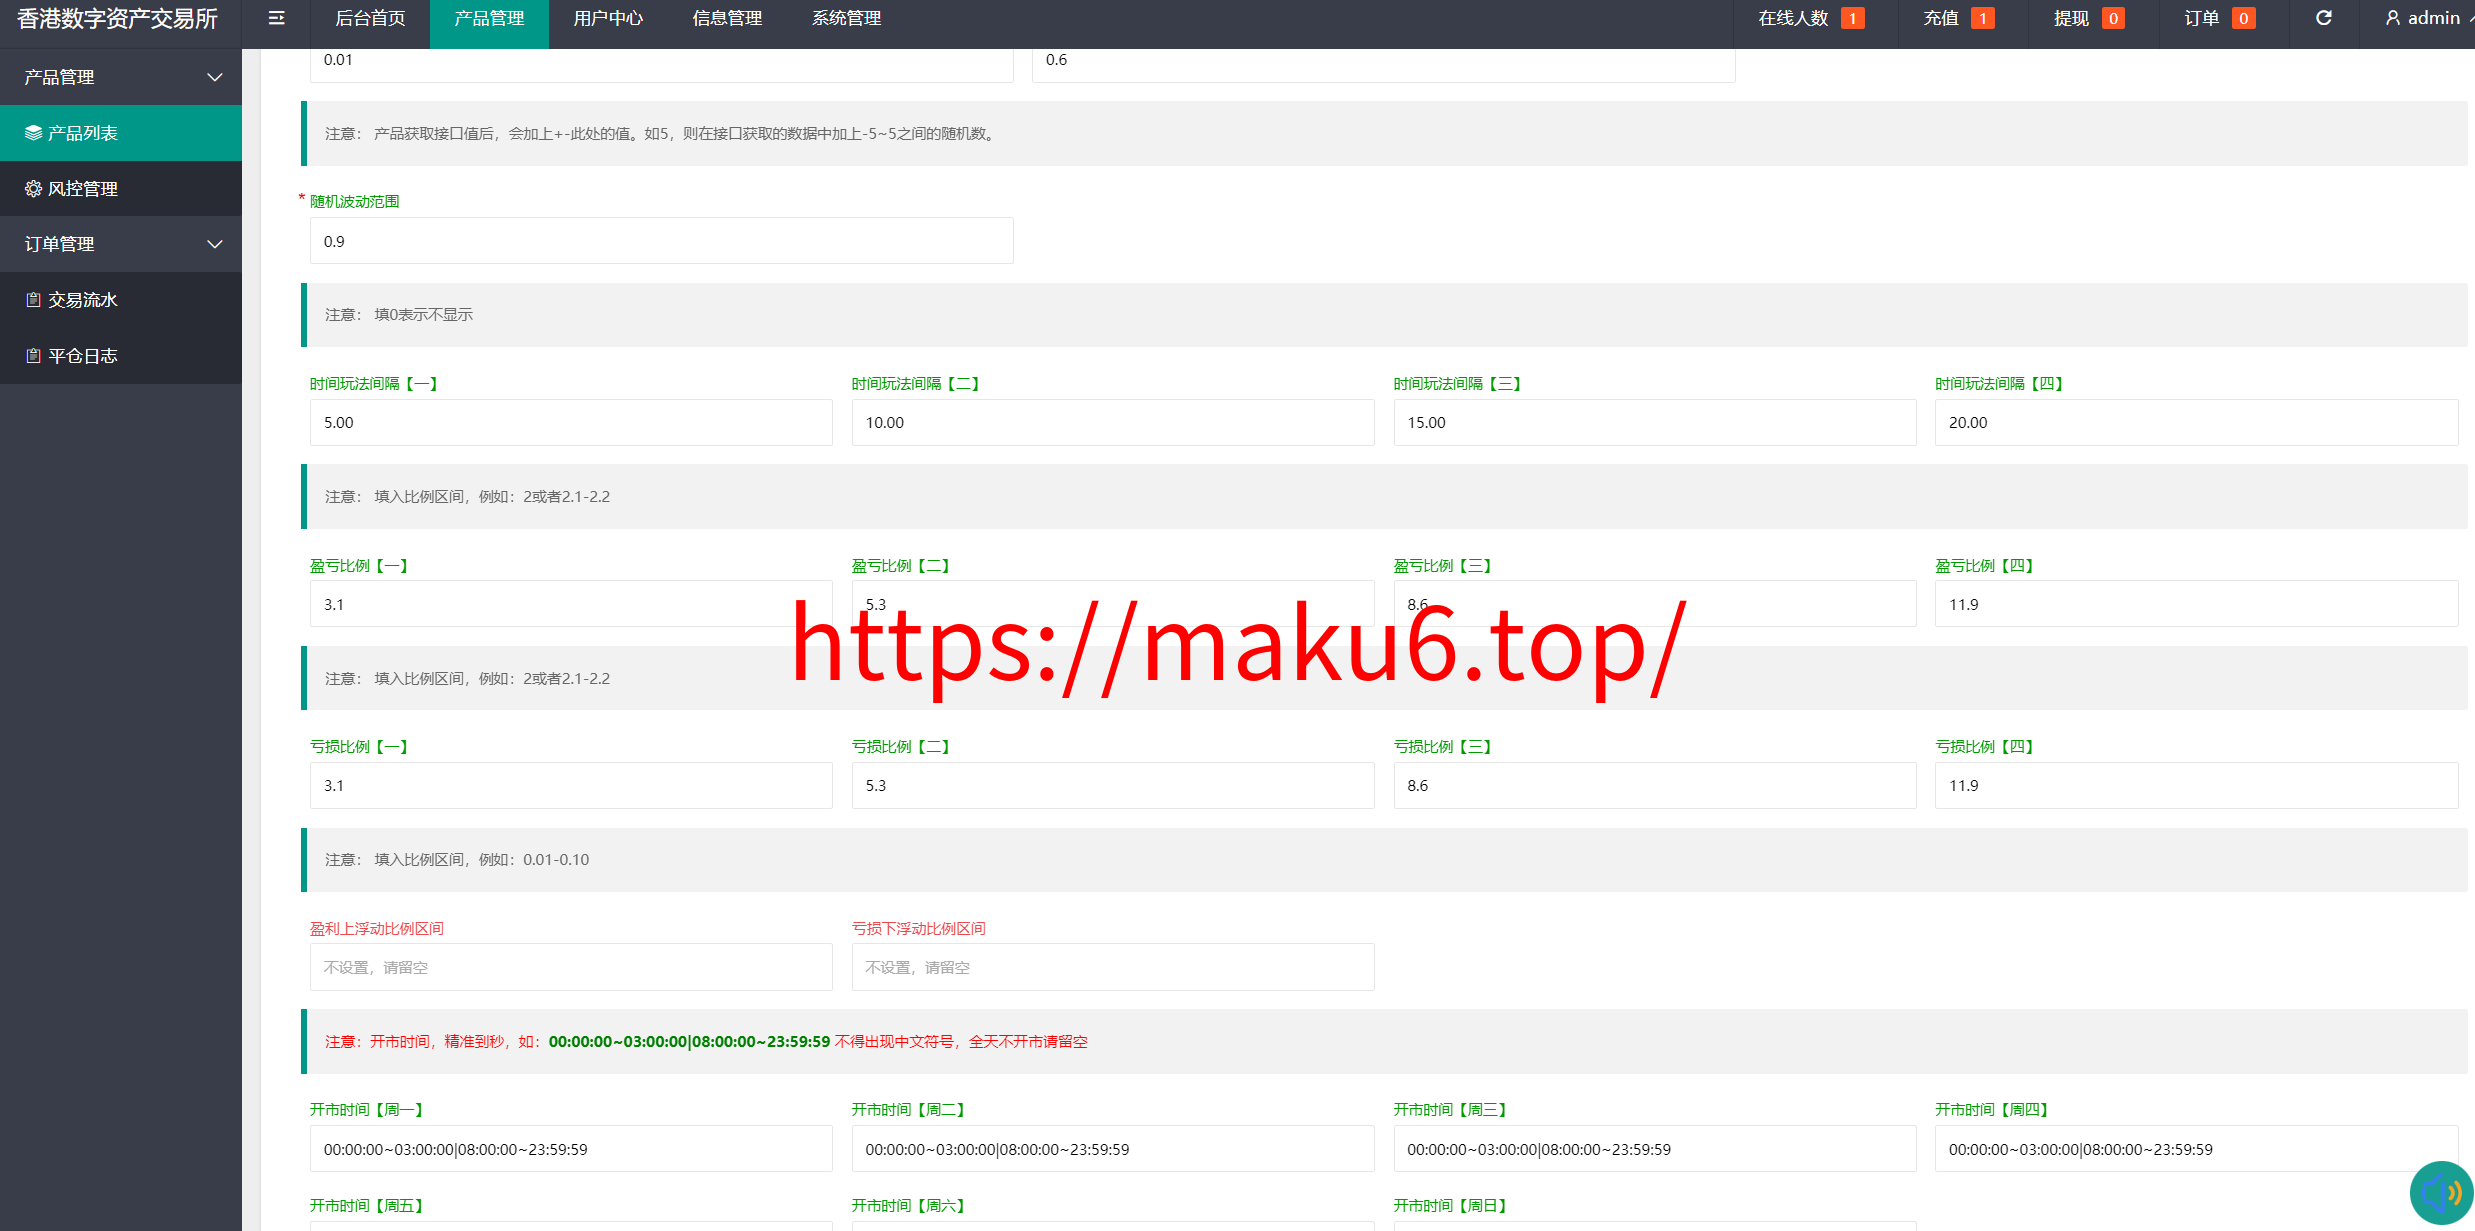
Task: Edit 亏损比例【三】 field
Action: 1655,786
